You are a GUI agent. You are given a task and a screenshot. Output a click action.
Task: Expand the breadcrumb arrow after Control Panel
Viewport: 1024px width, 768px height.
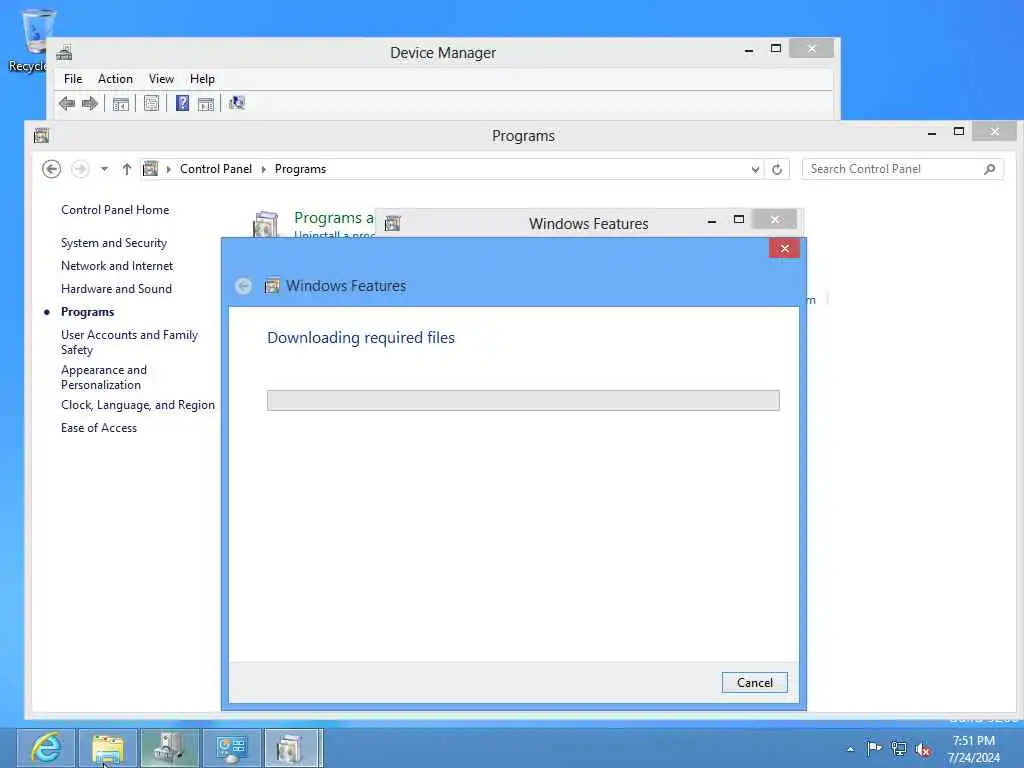click(264, 169)
